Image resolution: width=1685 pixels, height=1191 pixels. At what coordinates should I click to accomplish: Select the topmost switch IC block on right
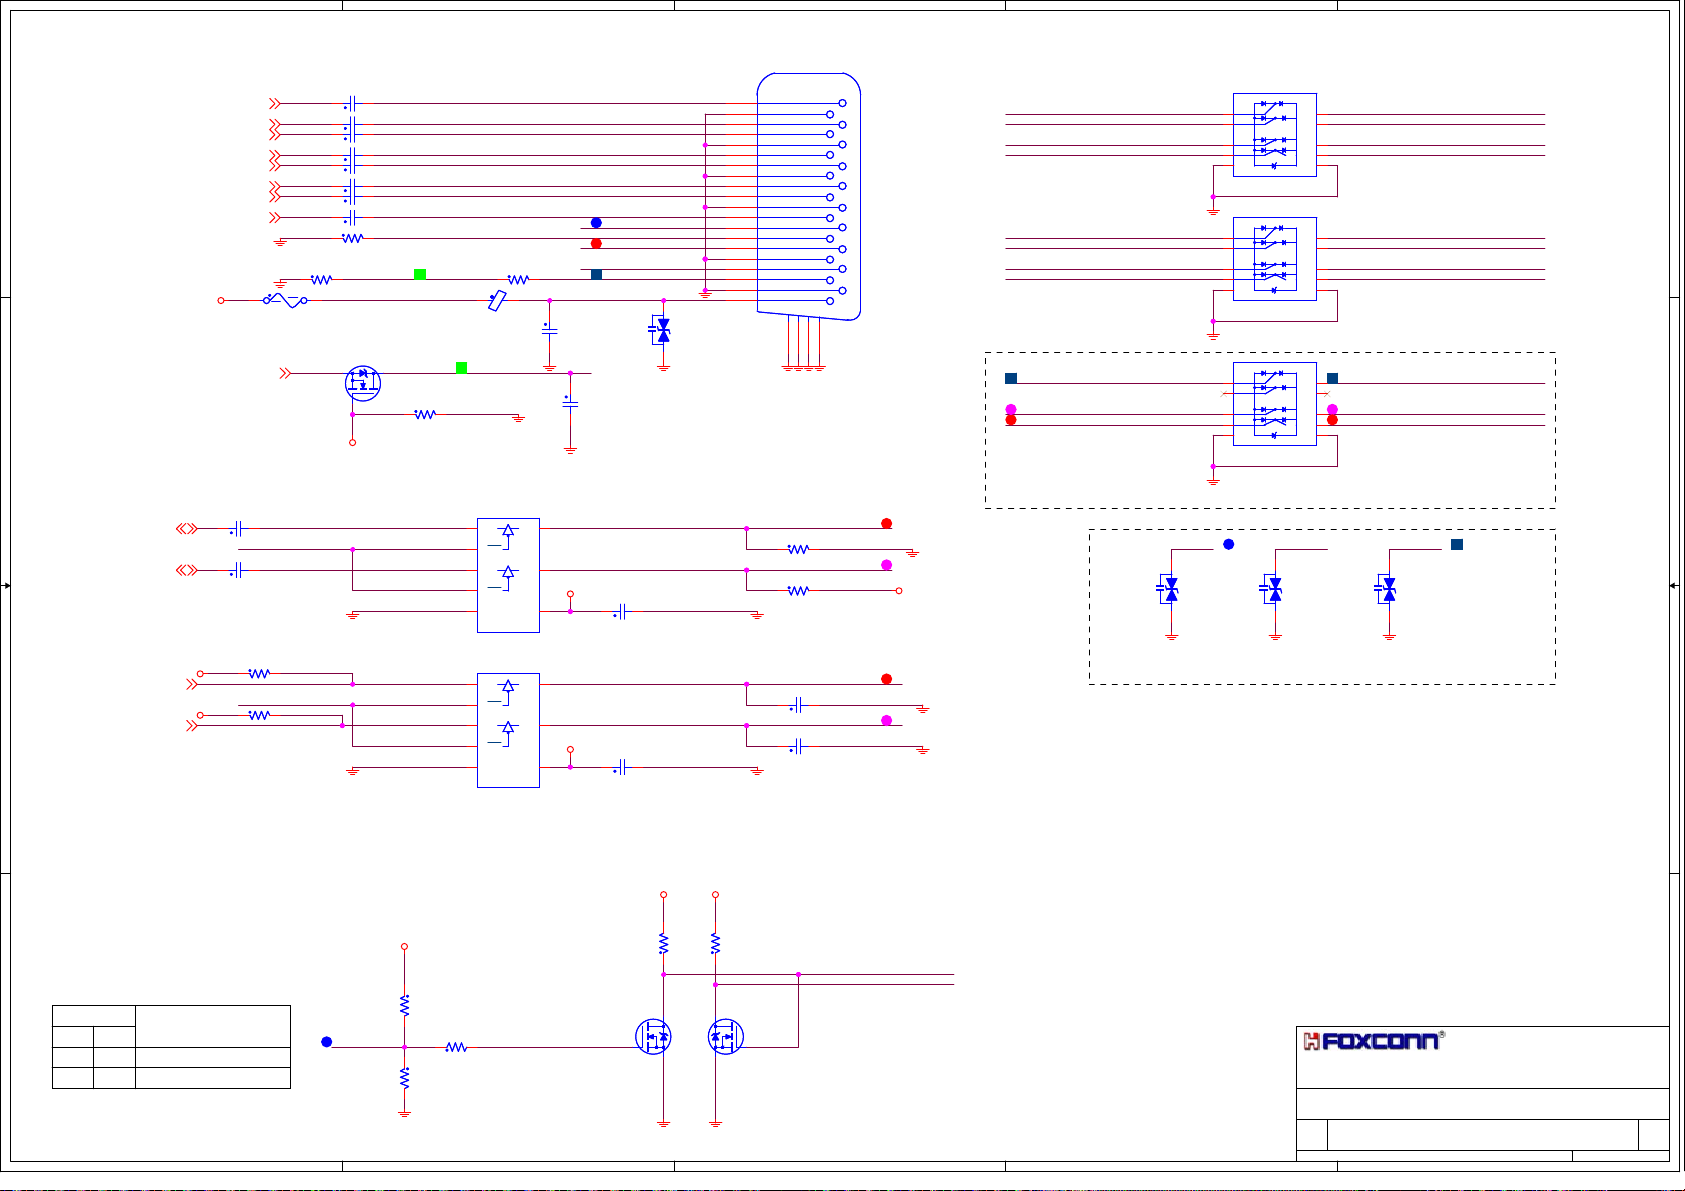(1274, 134)
